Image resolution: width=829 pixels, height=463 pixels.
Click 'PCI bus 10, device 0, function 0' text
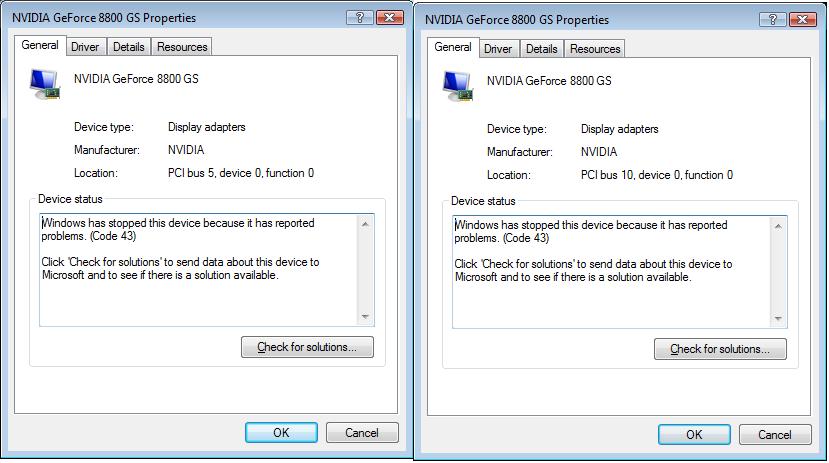(x=657, y=175)
